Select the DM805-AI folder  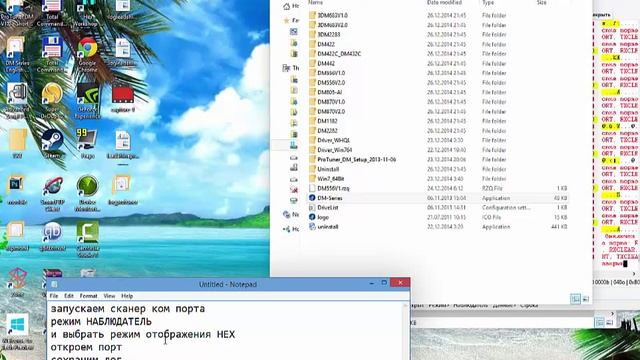click(x=438, y=92)
